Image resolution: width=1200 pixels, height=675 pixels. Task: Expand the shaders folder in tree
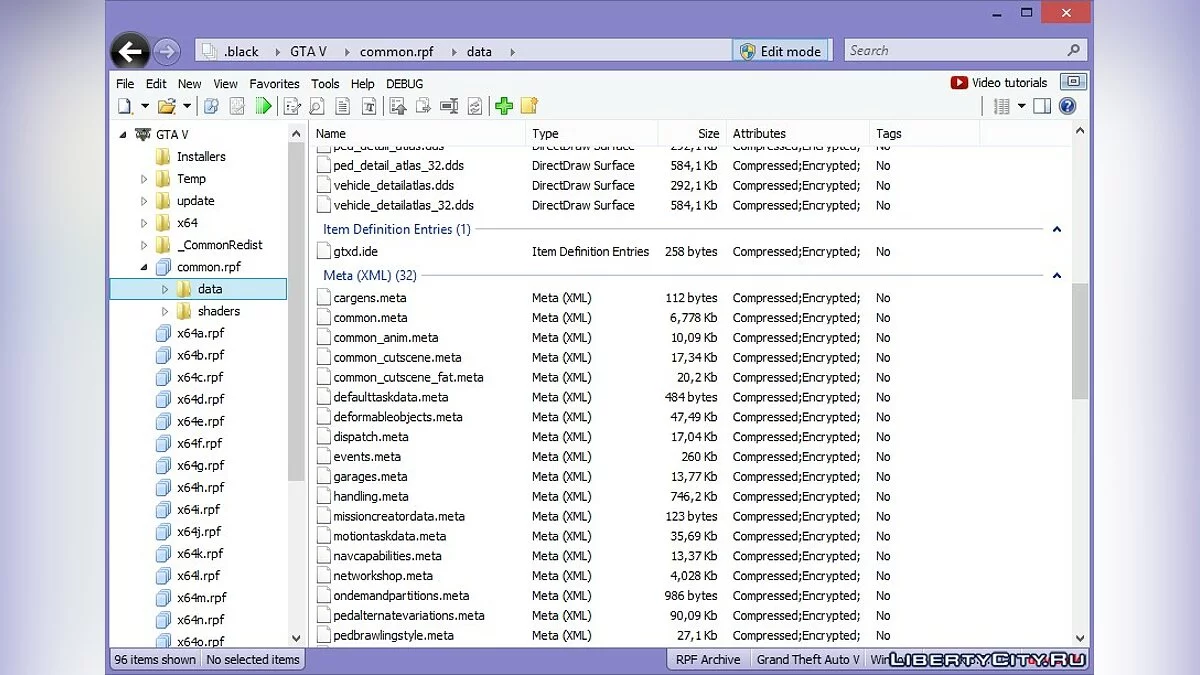tap(166, 311)
